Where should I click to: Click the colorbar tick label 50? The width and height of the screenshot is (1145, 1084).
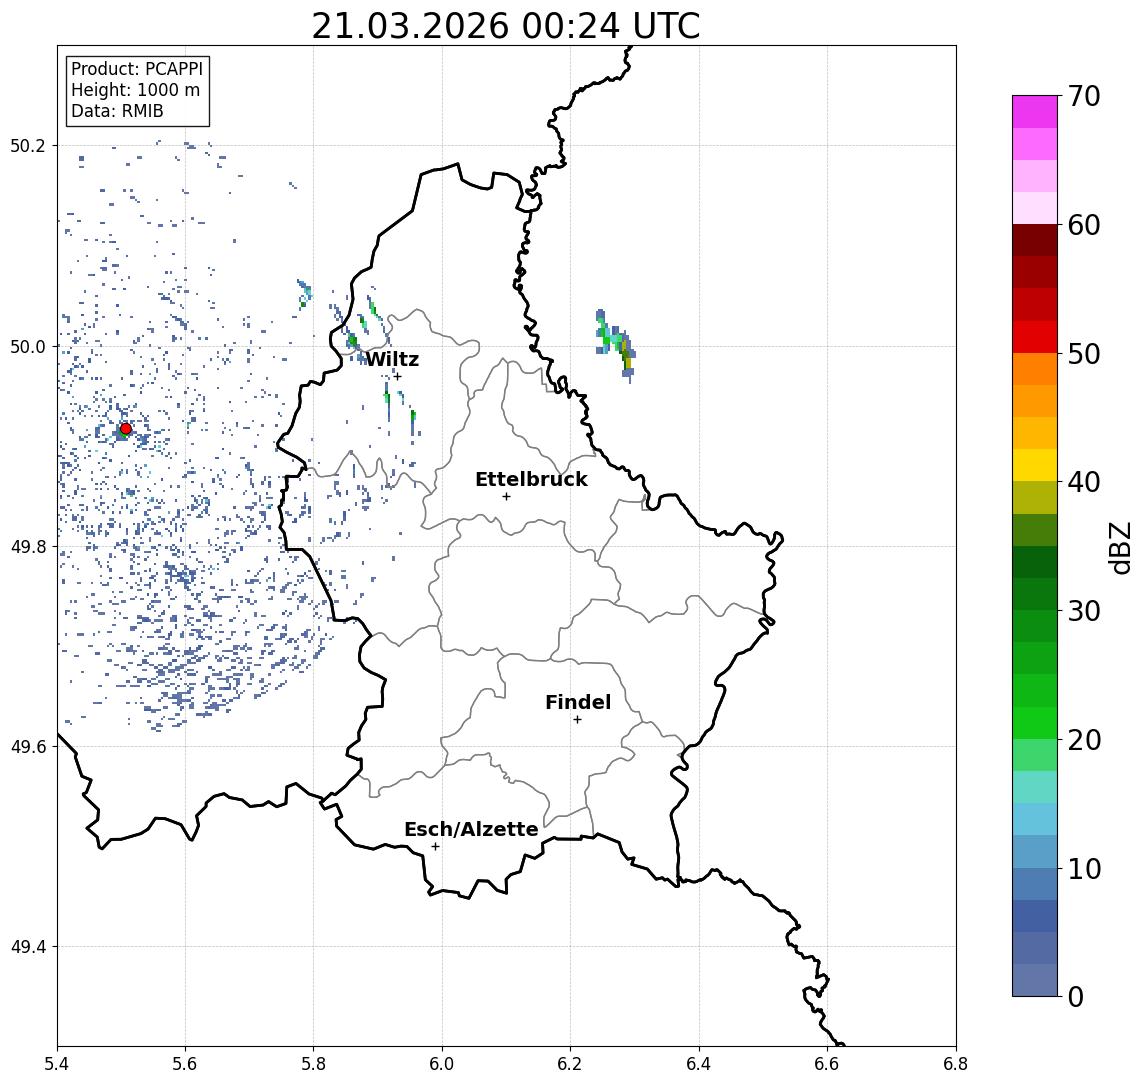pyautogui.click(x=1083, y=354)
